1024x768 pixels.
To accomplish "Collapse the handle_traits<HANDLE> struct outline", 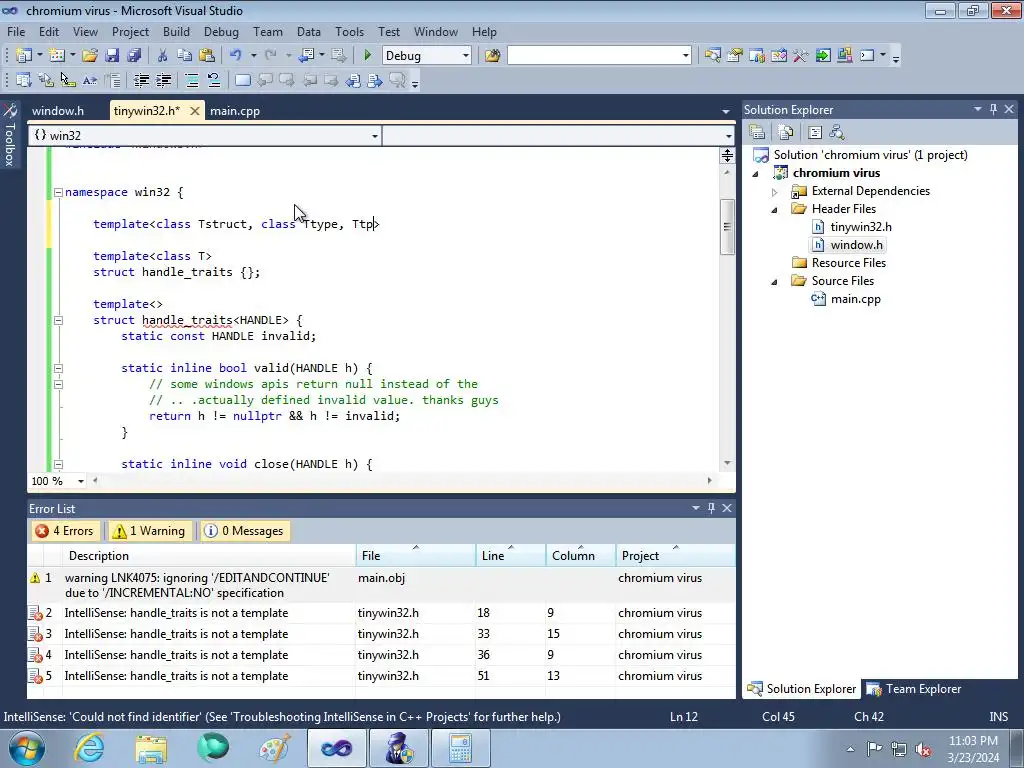I will (58, 321).
